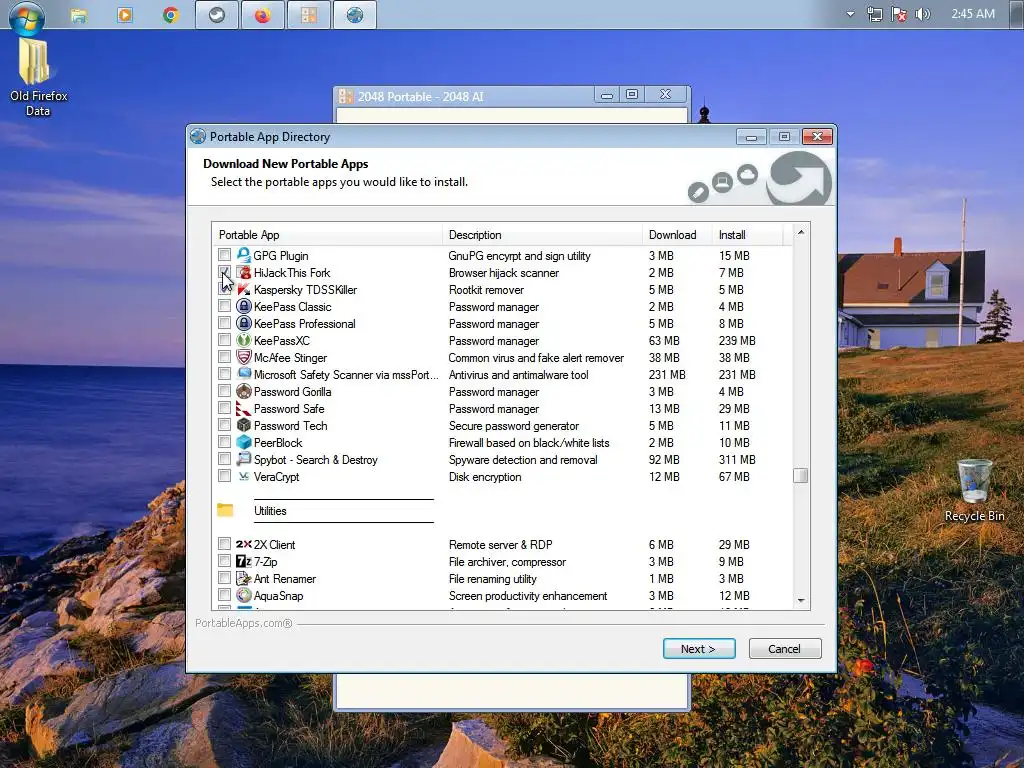1024x768 pixels.
Task: Show hidden tray icons arrow
Action: click(x=850, y=14)
